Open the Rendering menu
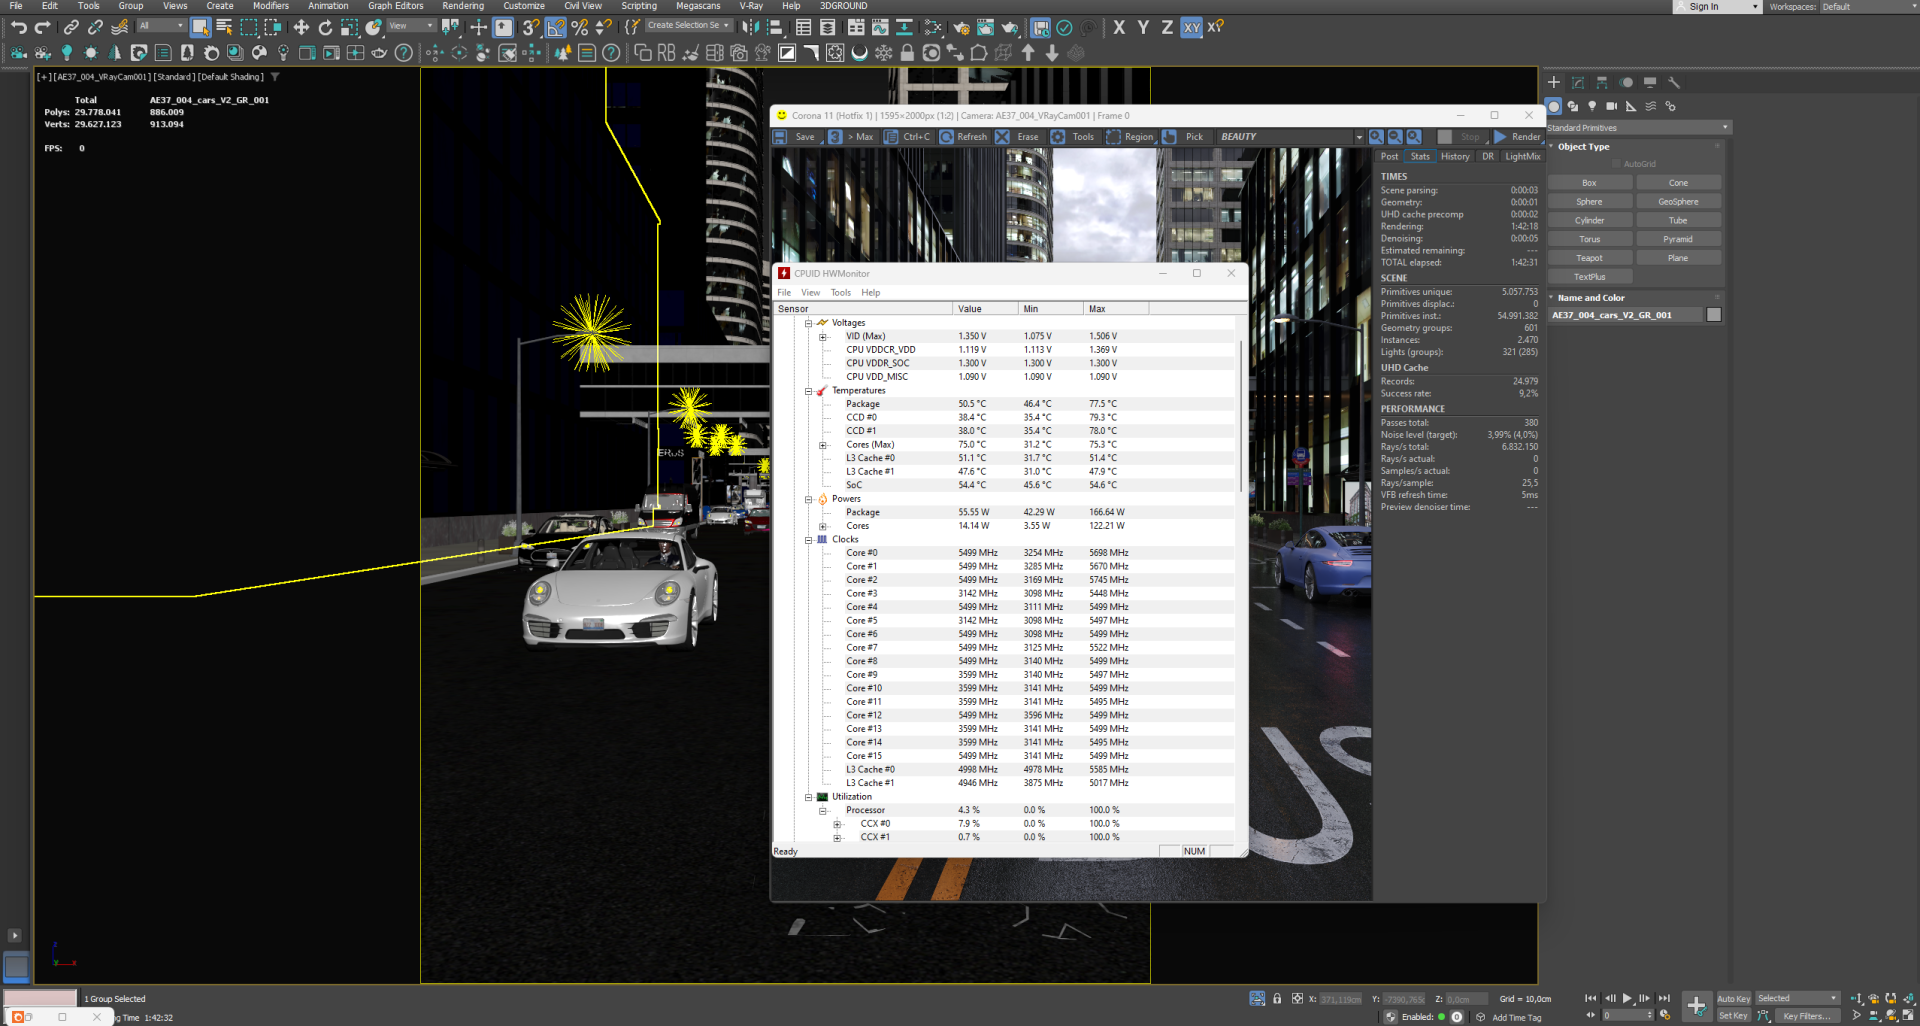The image size is (1920, 1026). click(462, 6)
